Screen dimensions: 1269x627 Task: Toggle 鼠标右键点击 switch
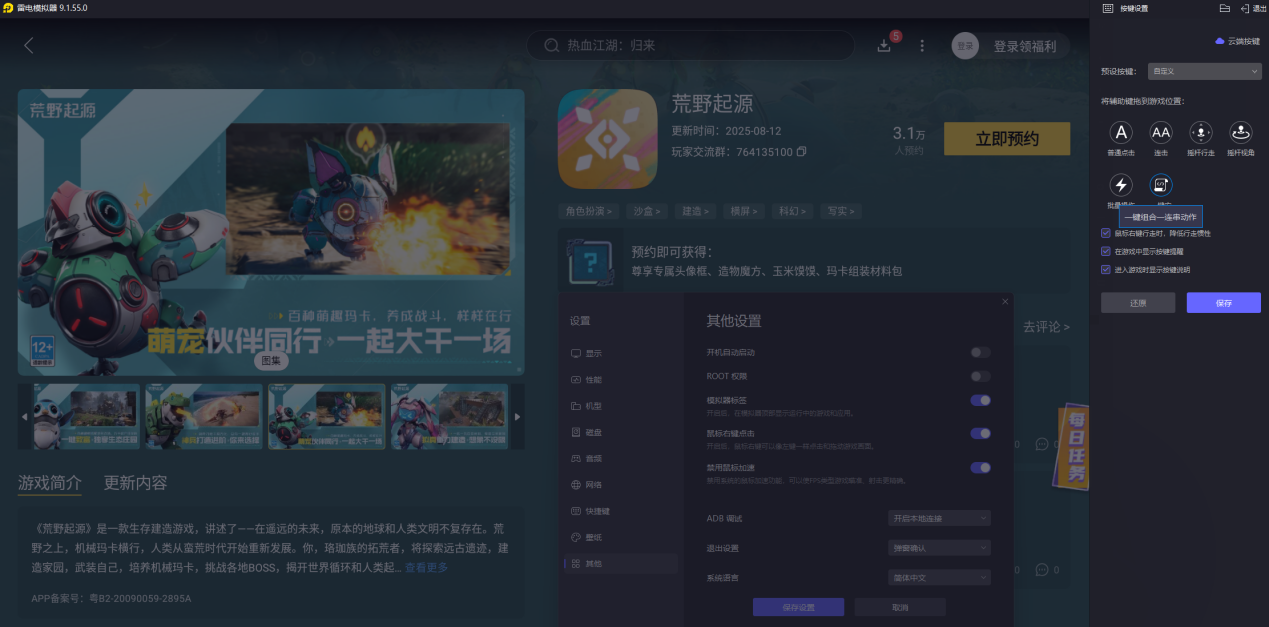(x=980, y=433)
